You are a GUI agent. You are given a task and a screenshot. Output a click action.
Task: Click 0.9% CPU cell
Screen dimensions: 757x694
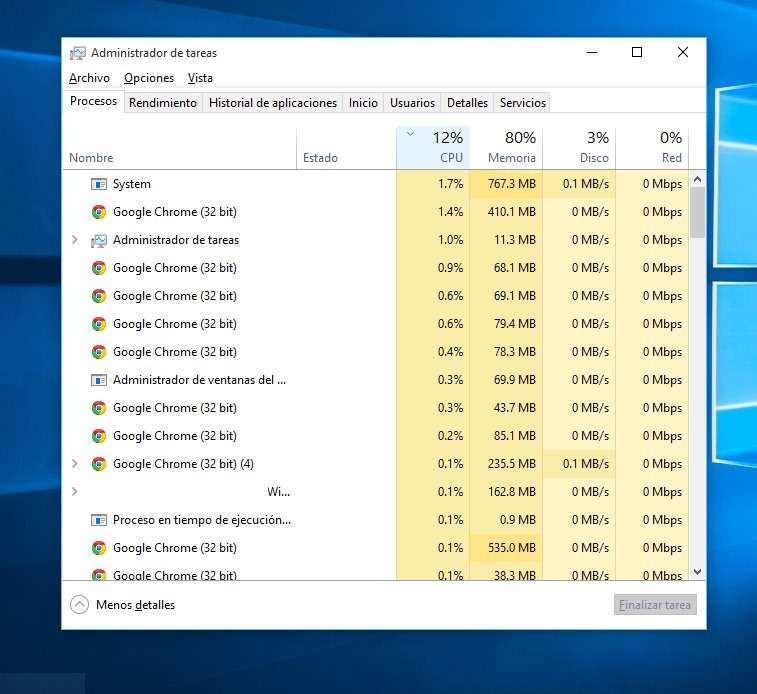(x=433, y=268)
